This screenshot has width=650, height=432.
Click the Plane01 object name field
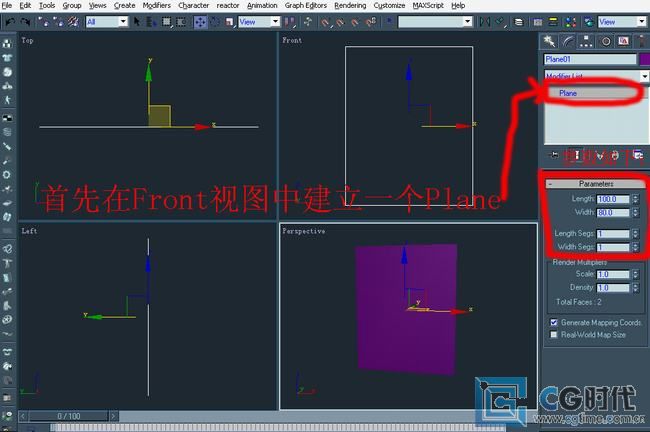point(590,59)
